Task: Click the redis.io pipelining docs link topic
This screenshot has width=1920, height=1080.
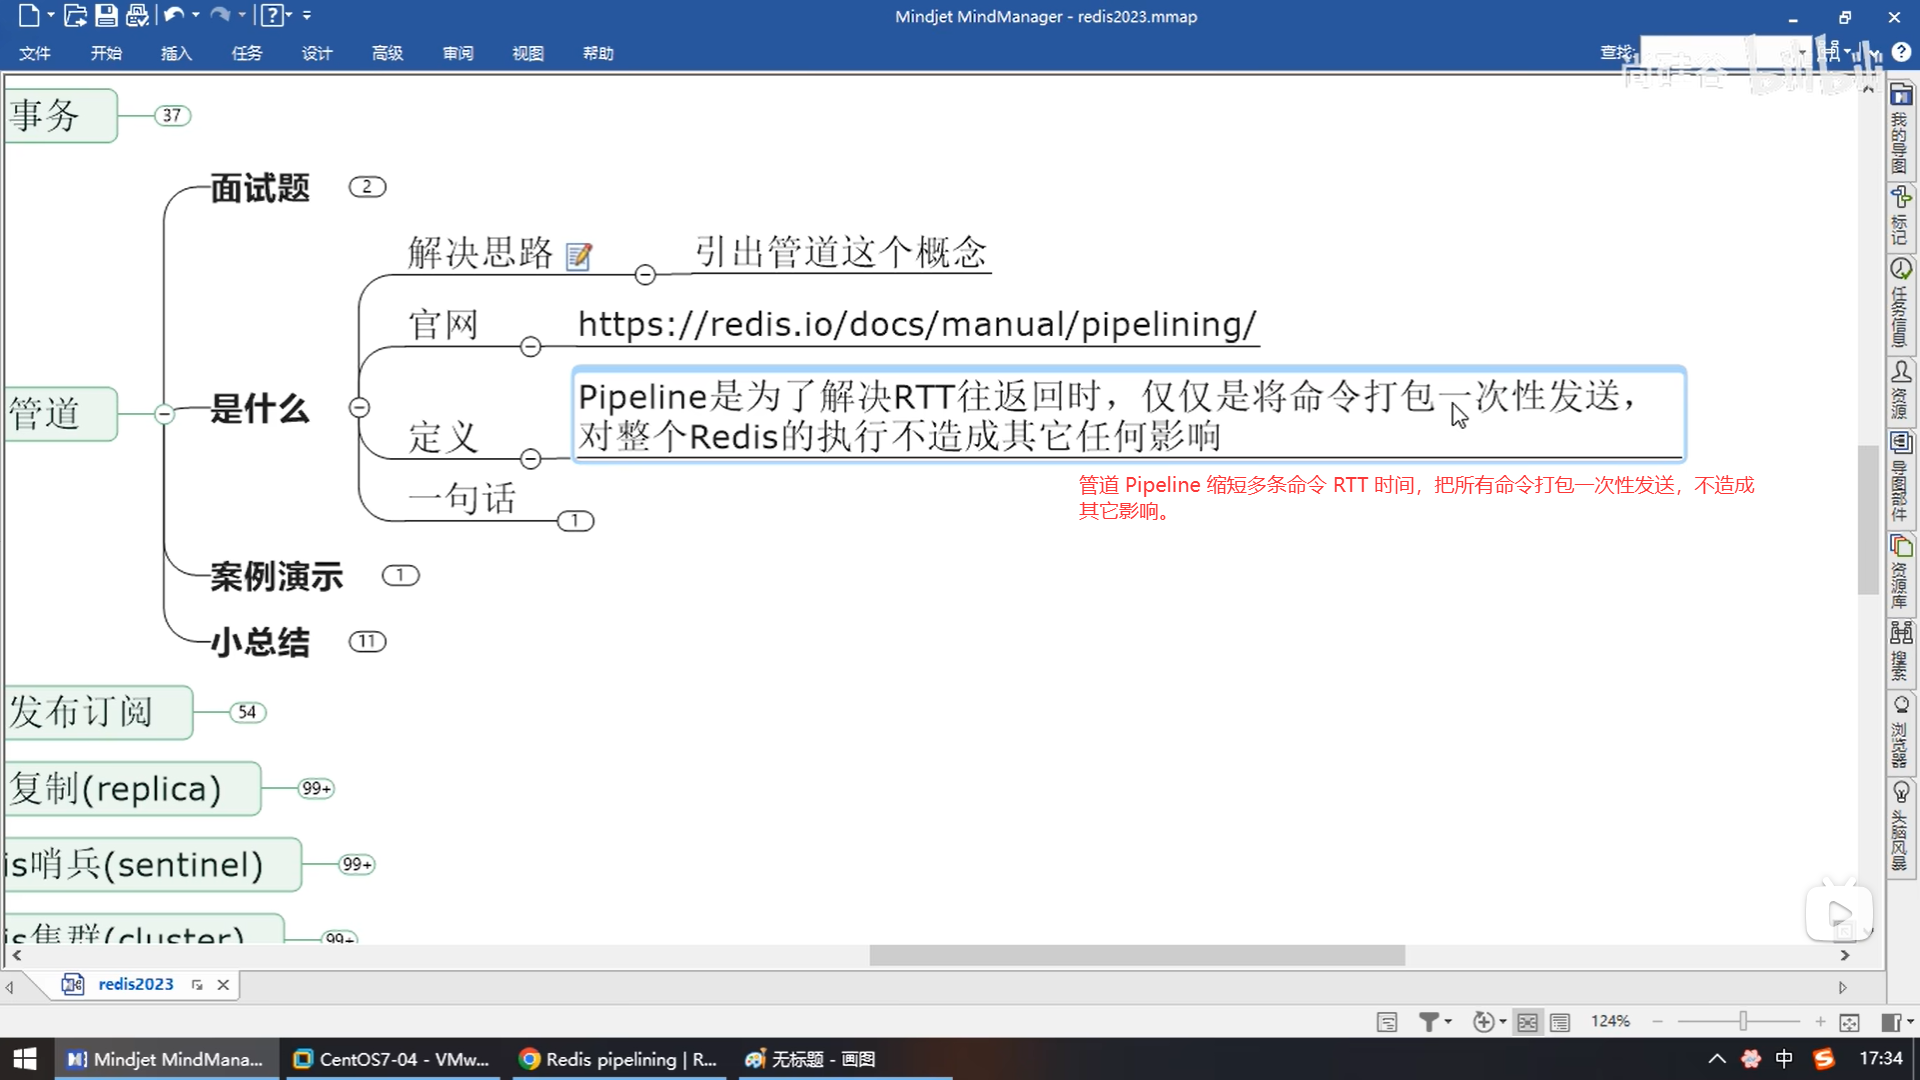Action: (916, 324)
